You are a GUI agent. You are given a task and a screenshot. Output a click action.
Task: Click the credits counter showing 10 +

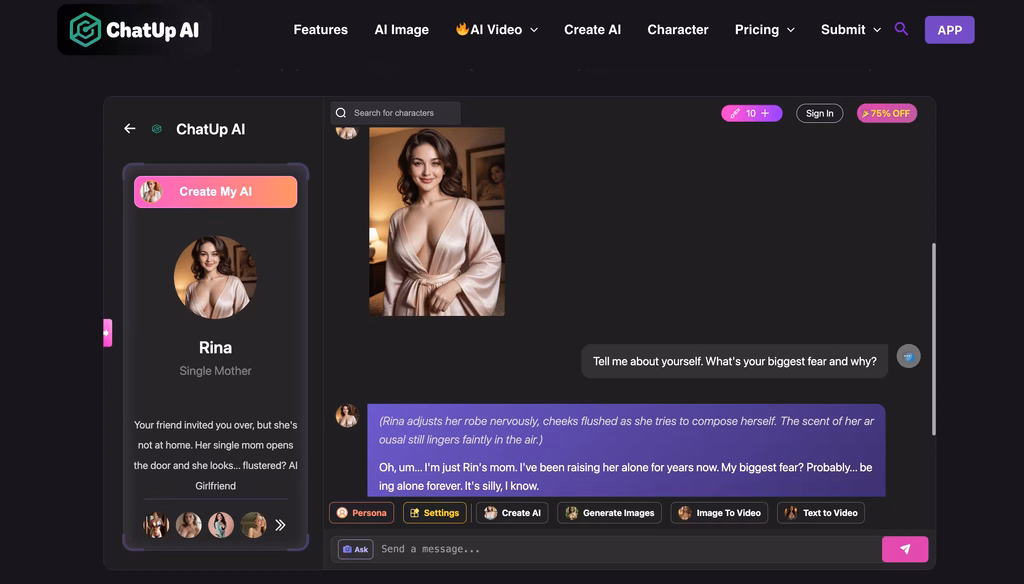[x=752, y=114]
